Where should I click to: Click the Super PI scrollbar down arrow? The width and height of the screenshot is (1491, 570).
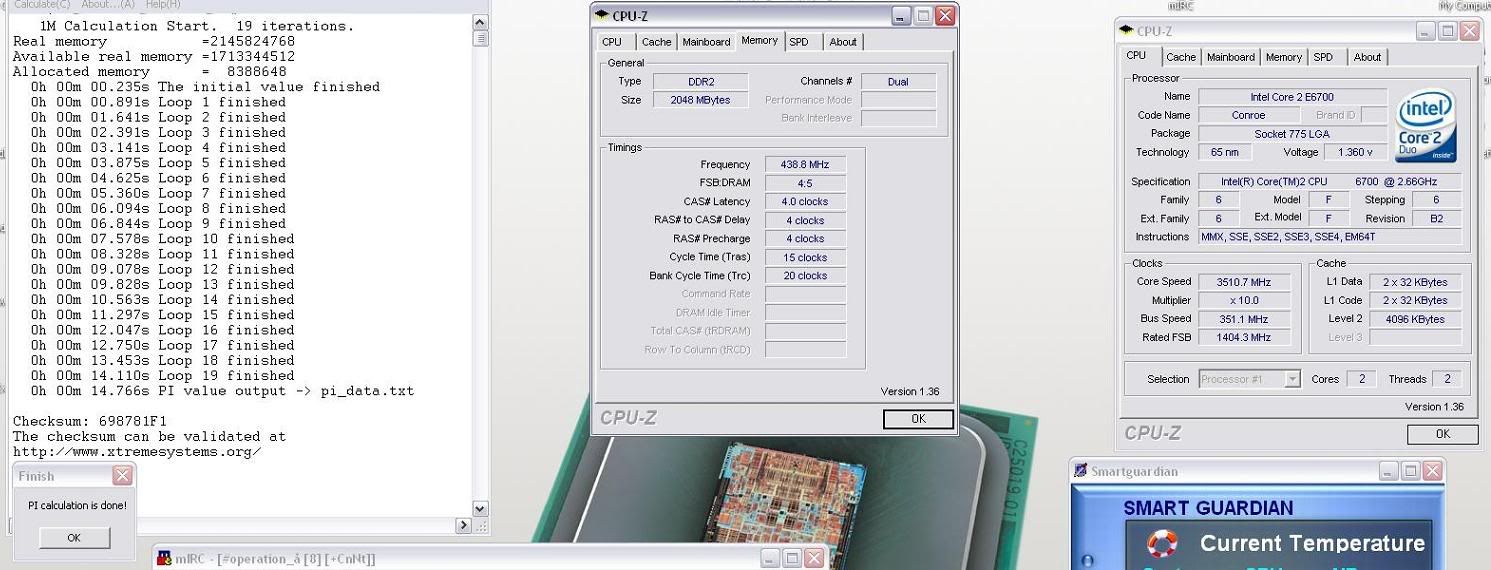[480, 509]
